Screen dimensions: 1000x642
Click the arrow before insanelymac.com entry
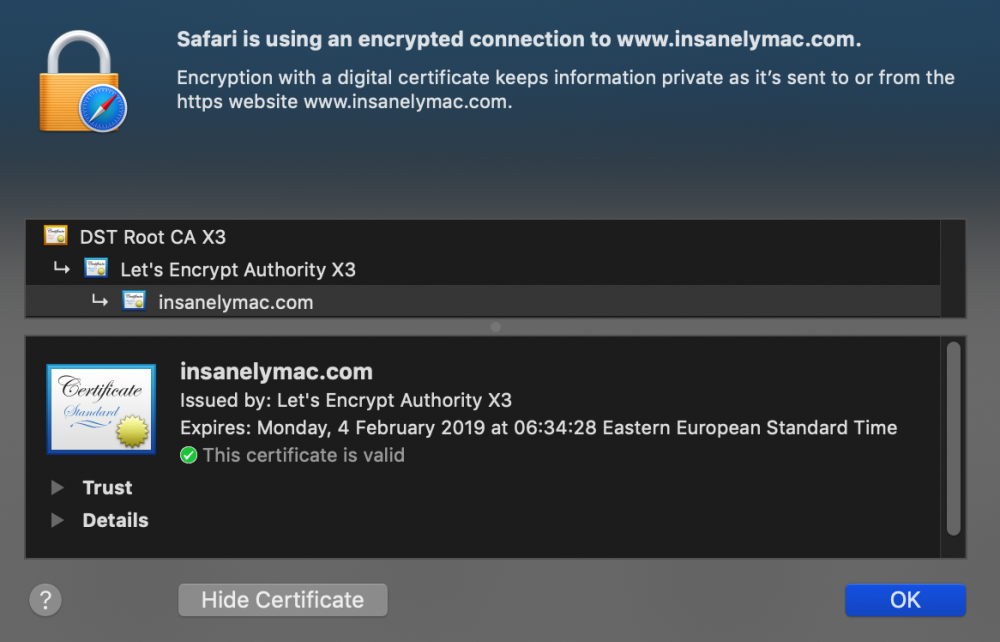(x=99, y=300)
